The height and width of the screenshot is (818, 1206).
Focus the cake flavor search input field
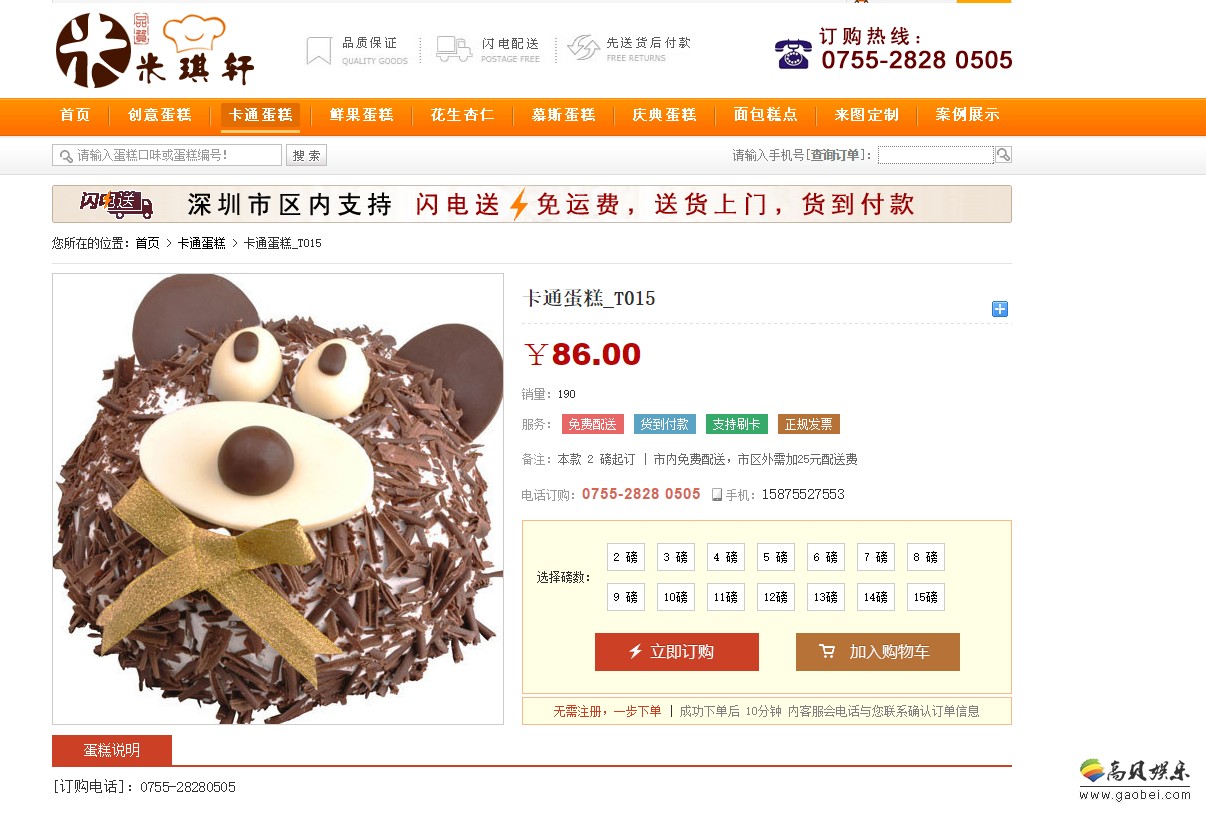click(x=167, y=155)
